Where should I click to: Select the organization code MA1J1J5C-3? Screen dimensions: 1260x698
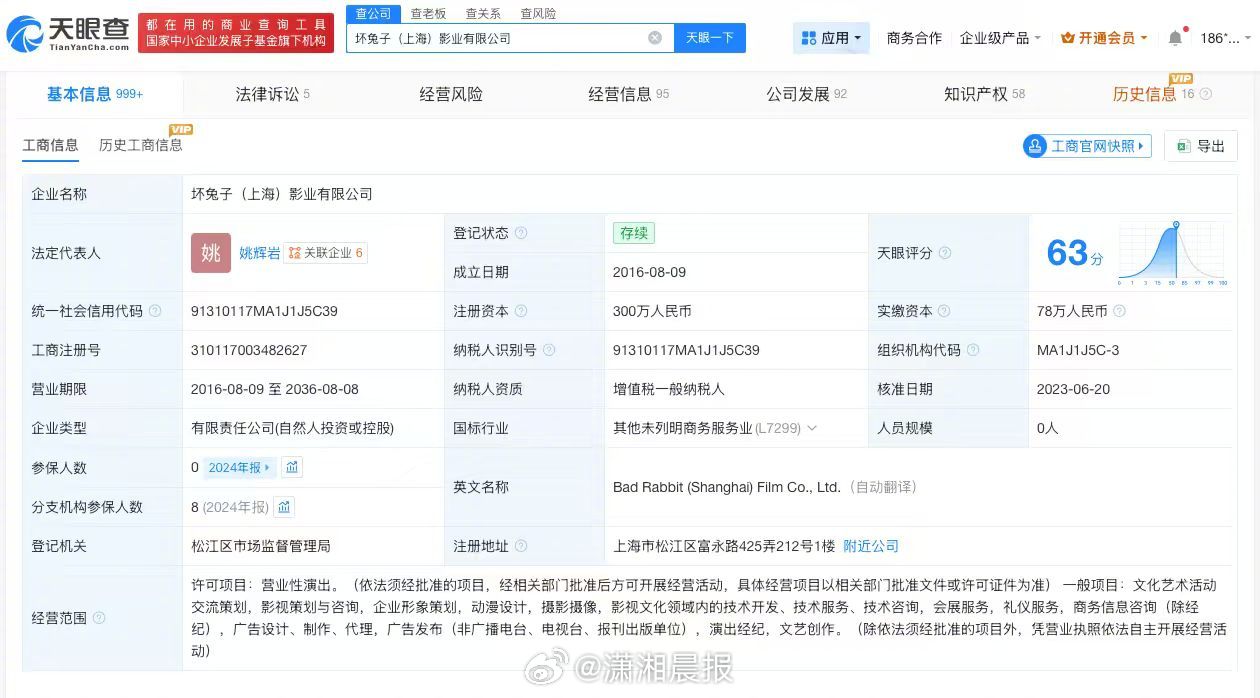1078,350
